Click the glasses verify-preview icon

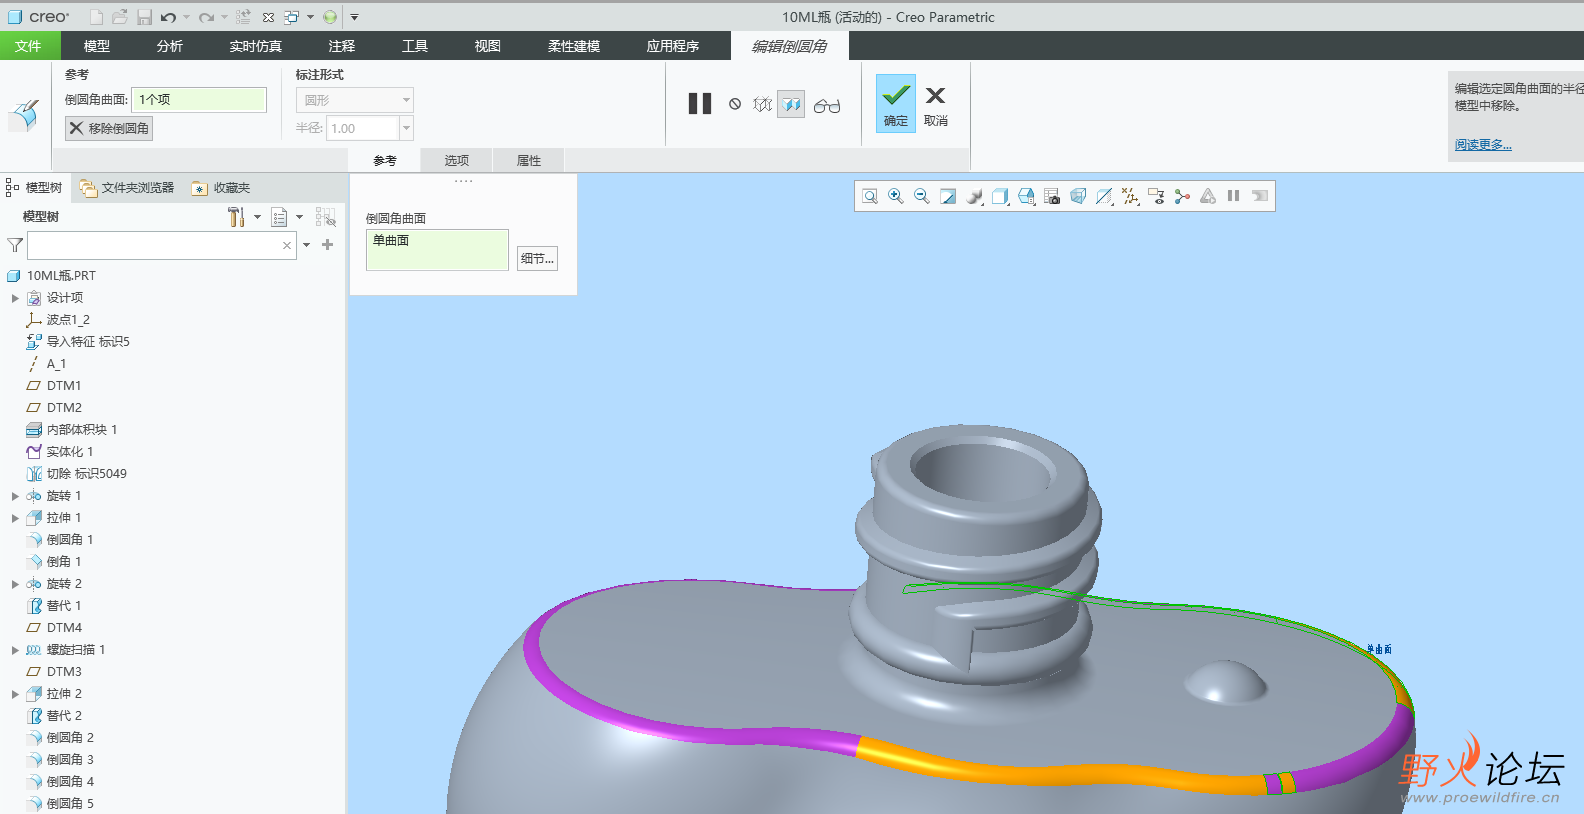coord(827,105)
